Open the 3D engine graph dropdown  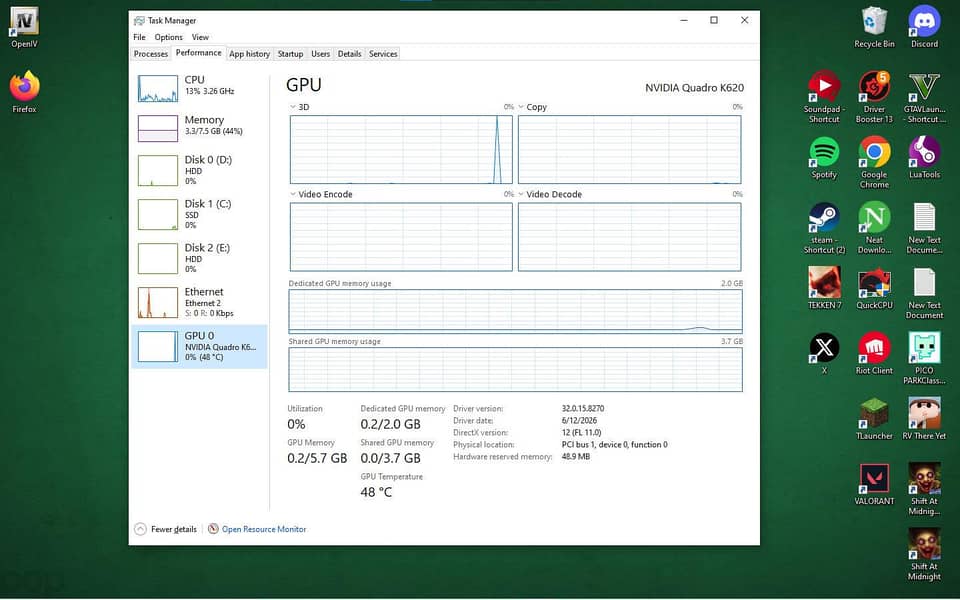pos(293,107)
